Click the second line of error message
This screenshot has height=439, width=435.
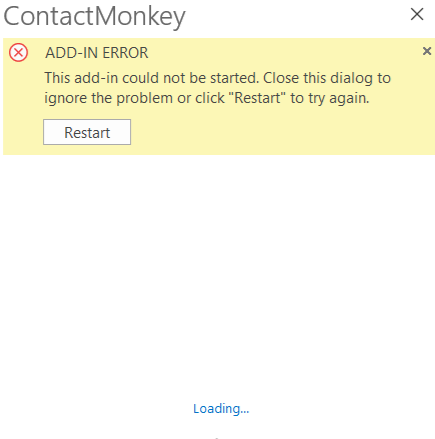coord(207,98)
